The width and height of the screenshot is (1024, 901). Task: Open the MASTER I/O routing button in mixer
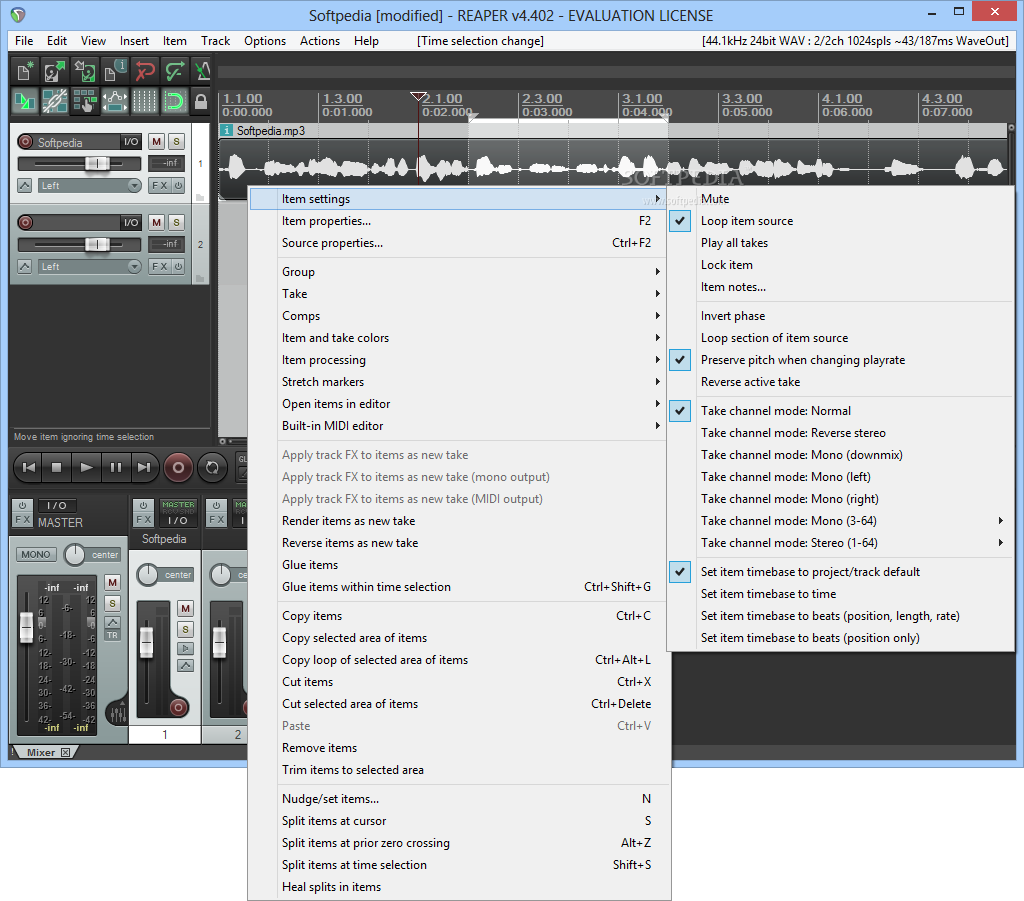[56, 505]
